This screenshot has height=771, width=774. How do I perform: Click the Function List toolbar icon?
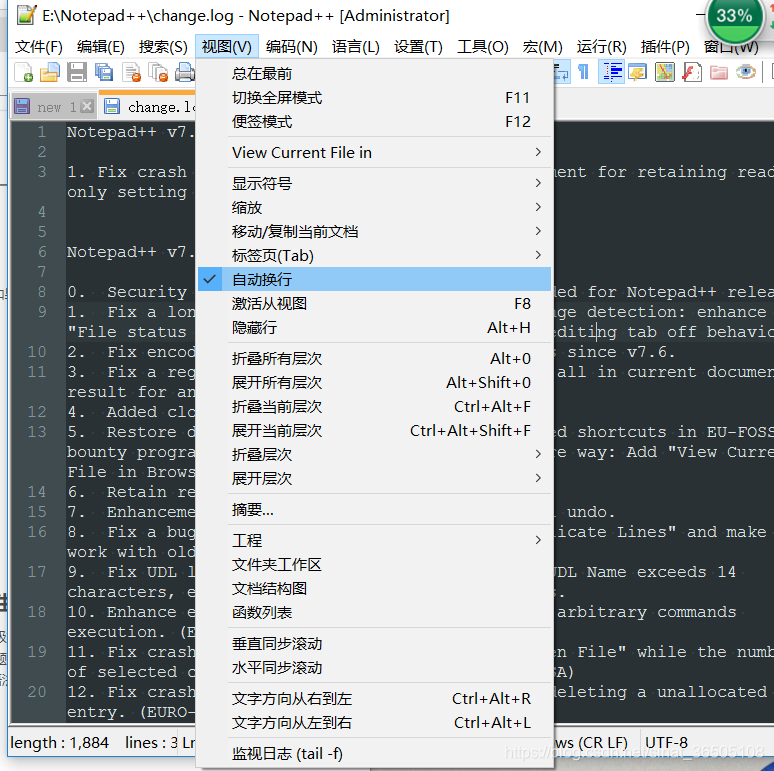coord(692,72)
